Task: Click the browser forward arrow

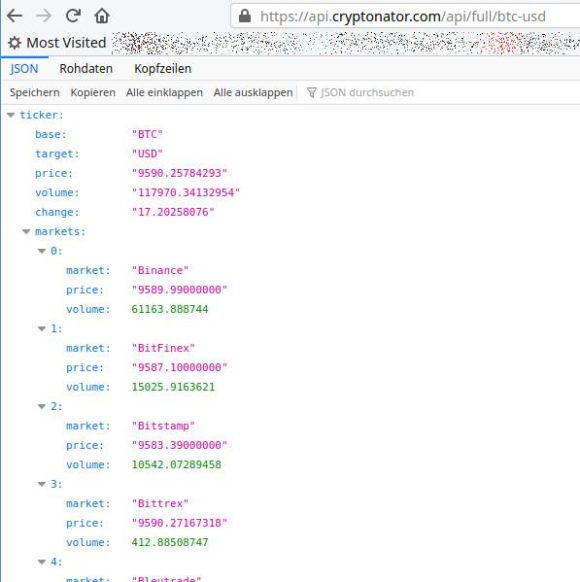Action: click(x=44, y=16)
